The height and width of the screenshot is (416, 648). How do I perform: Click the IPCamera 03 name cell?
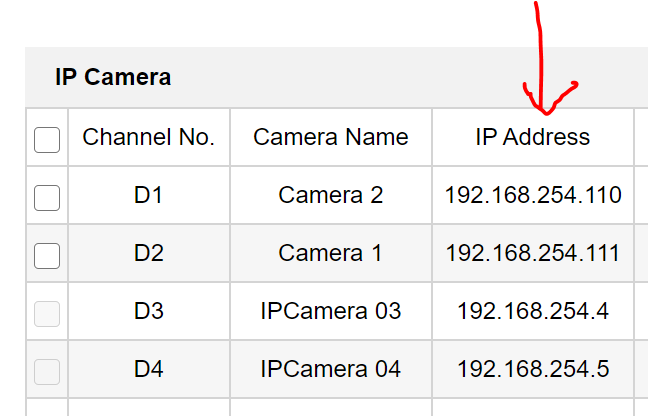(x=331, y=311)
